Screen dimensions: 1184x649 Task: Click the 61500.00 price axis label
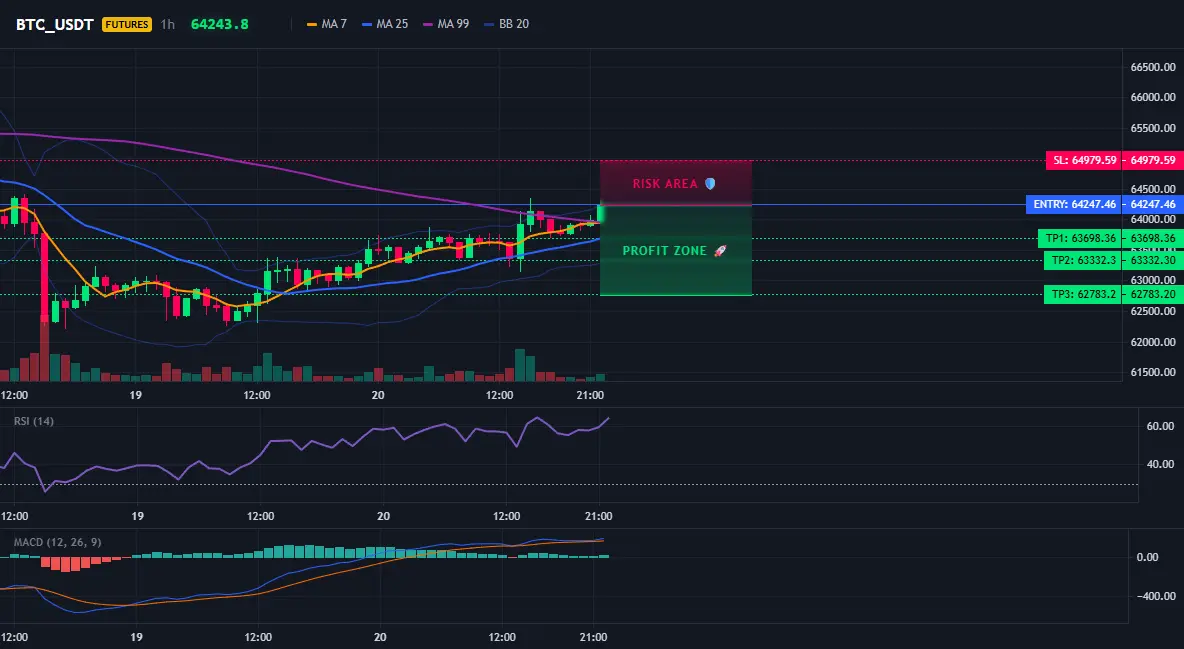(x=1153, y=372)
